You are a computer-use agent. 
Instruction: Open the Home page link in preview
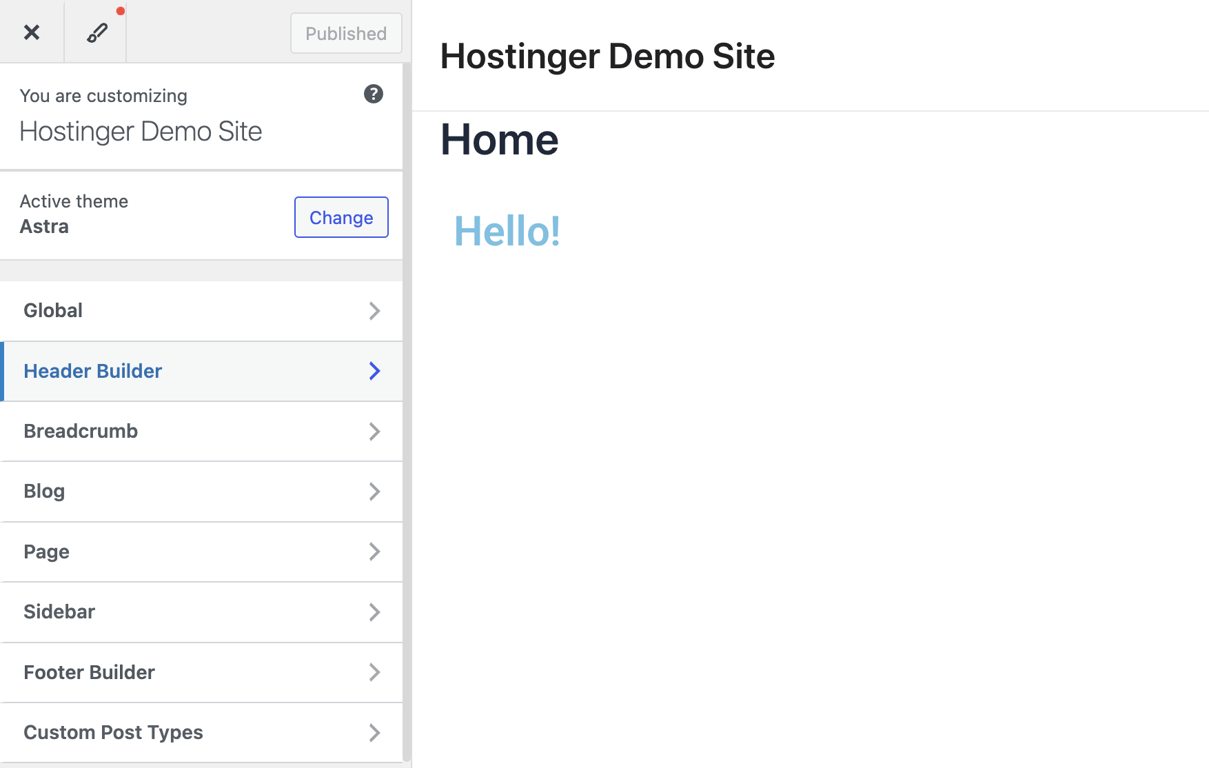click(498, 139)
